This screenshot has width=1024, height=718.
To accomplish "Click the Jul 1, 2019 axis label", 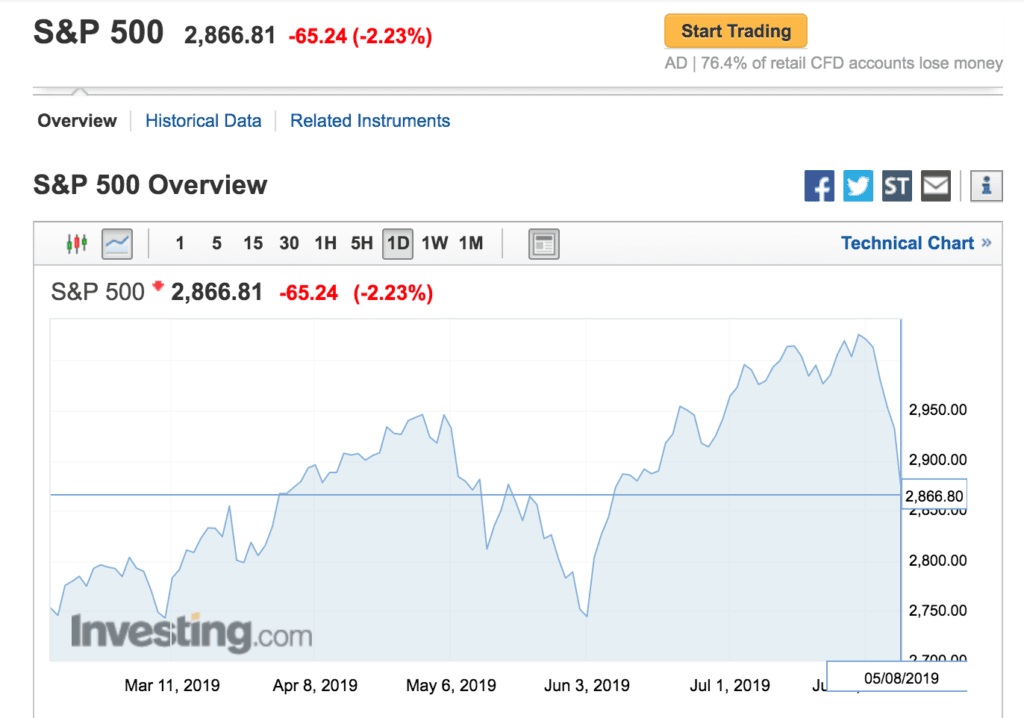I will [729, 685].
